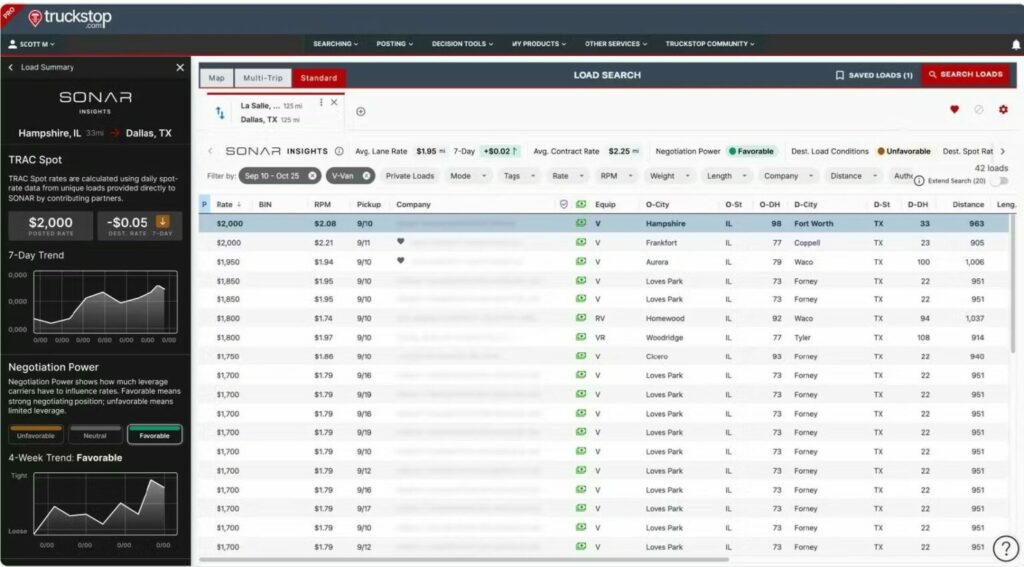Click the Search Loads button
1024x567 pixels.
(965, 74)
